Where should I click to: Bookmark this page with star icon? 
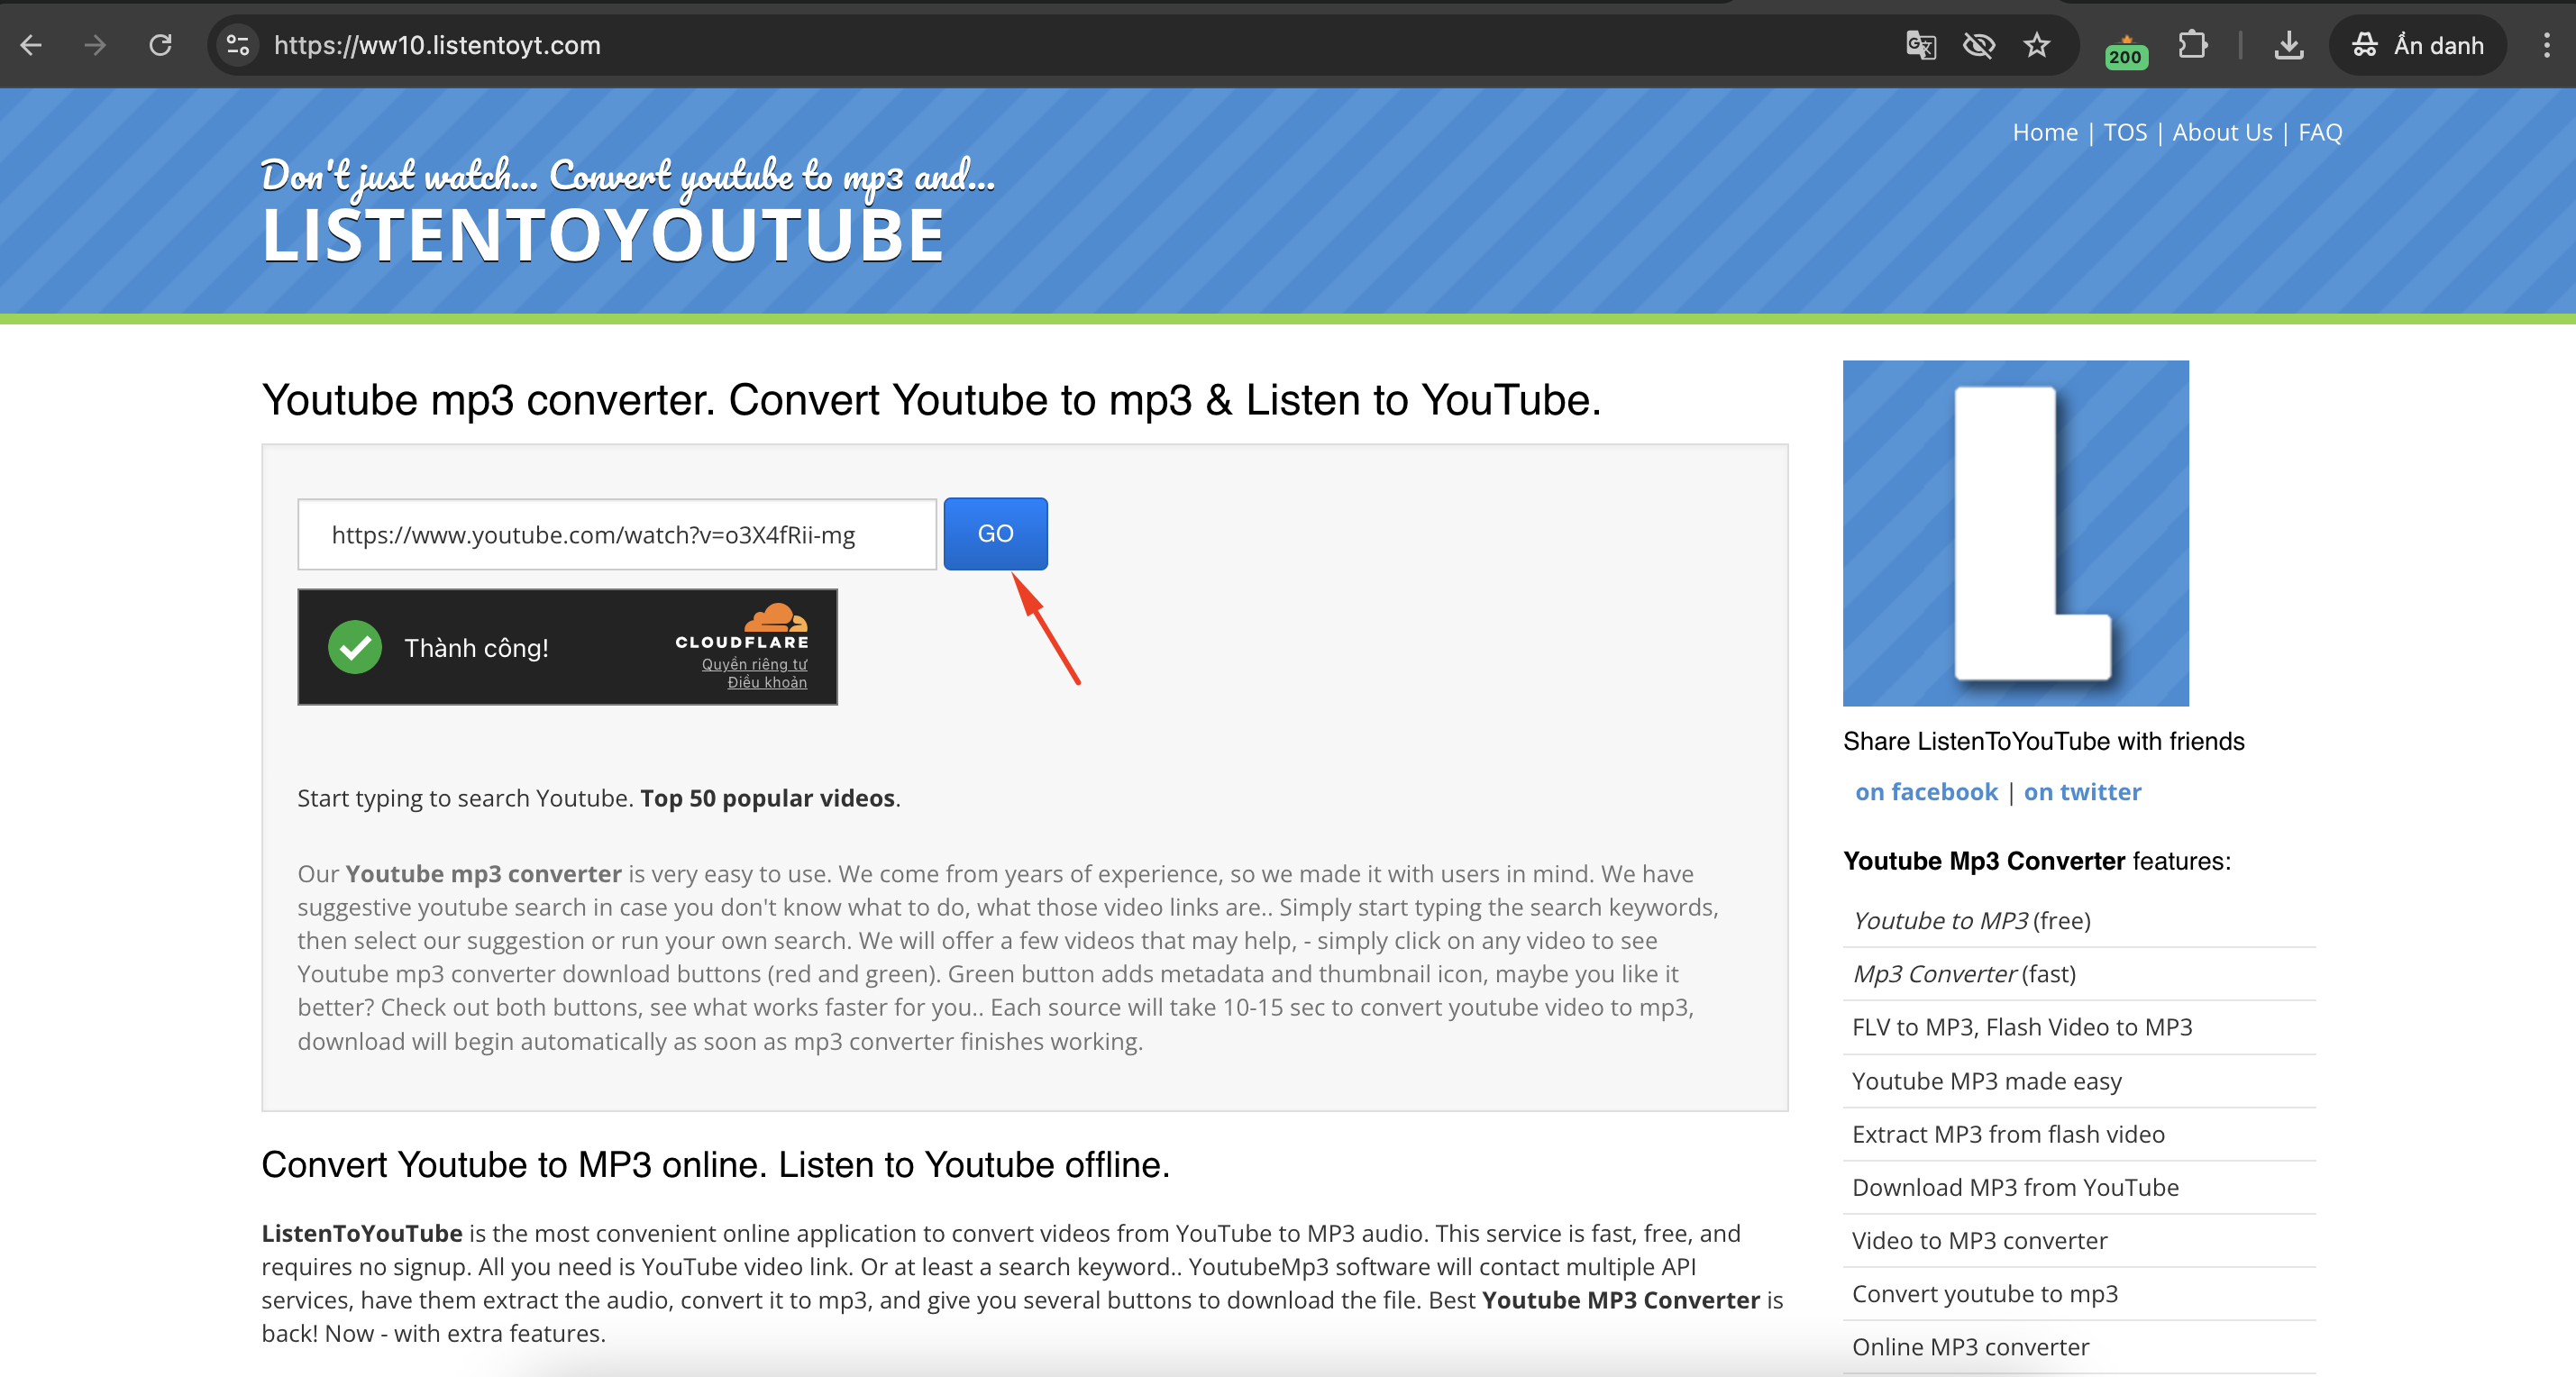point(2036,45)
